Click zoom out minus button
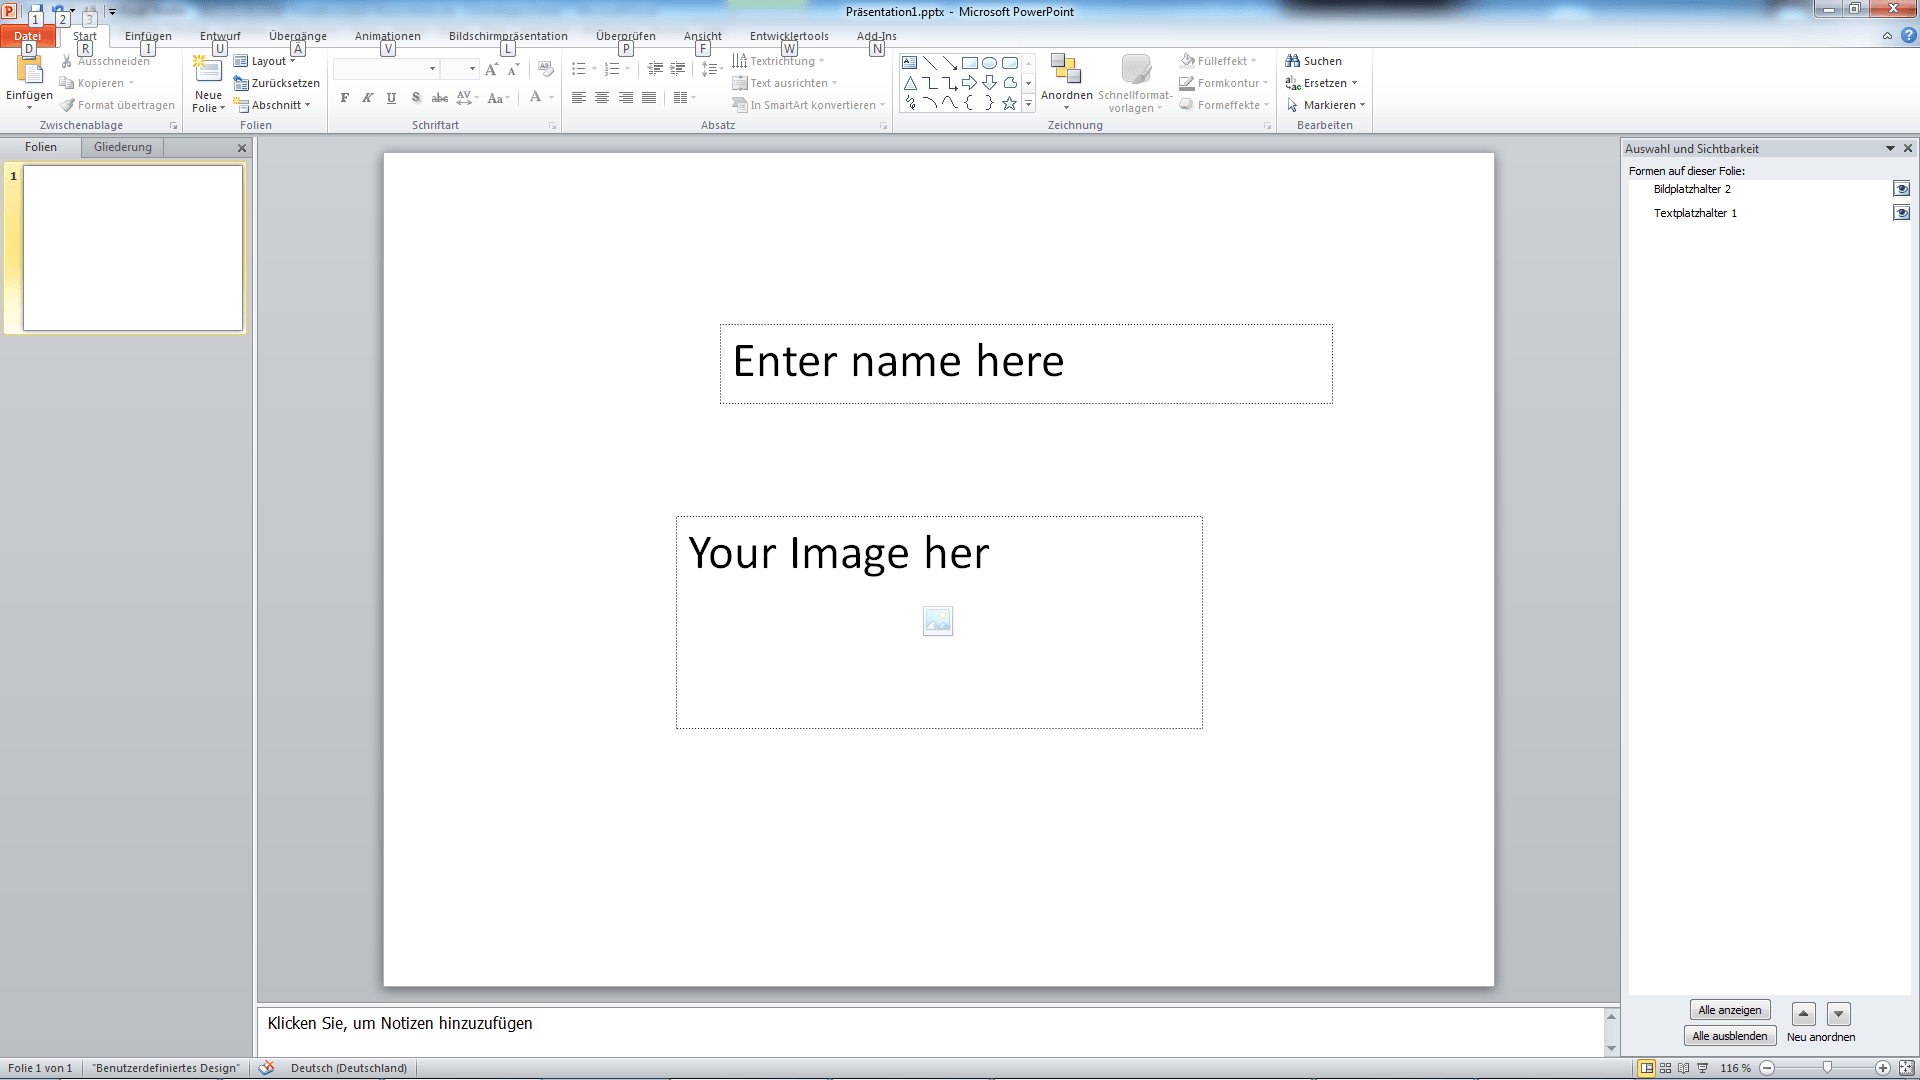This screenshot has height=1080, width=1920. (1767, 1068)
